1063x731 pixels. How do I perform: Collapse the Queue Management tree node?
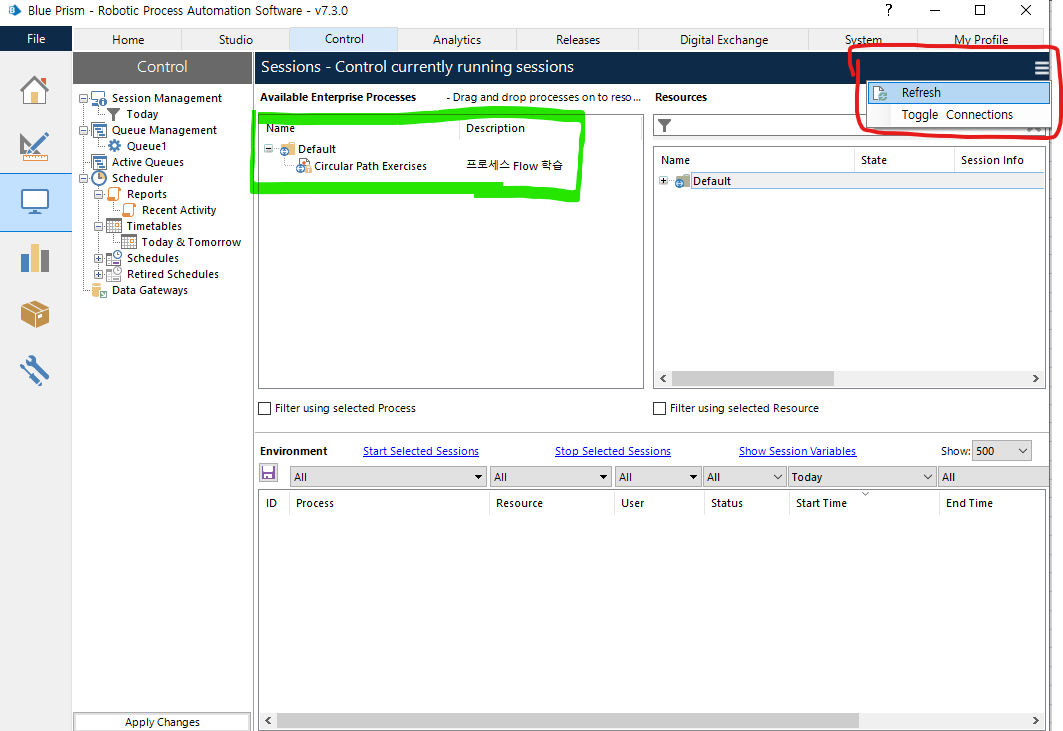click(83, 130)
